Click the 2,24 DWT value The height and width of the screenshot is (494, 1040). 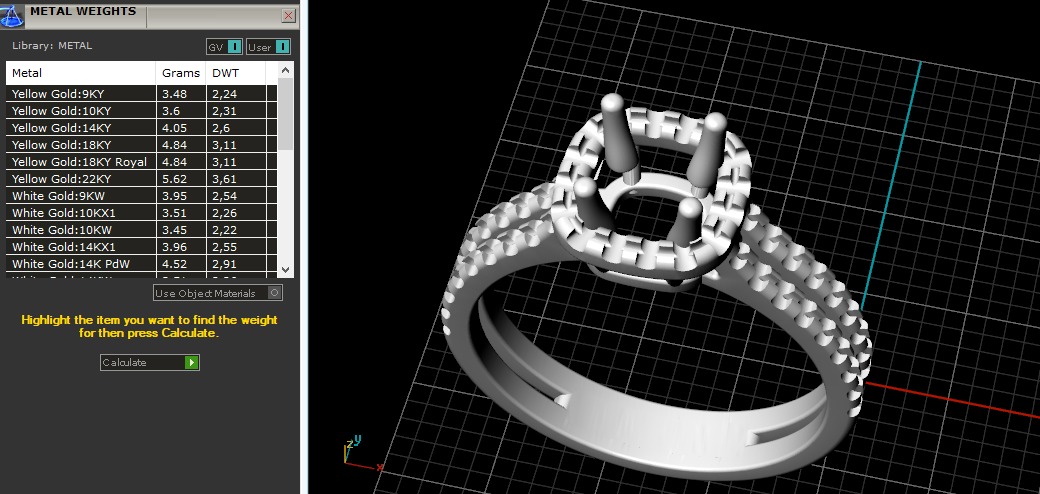pos(224,94)
